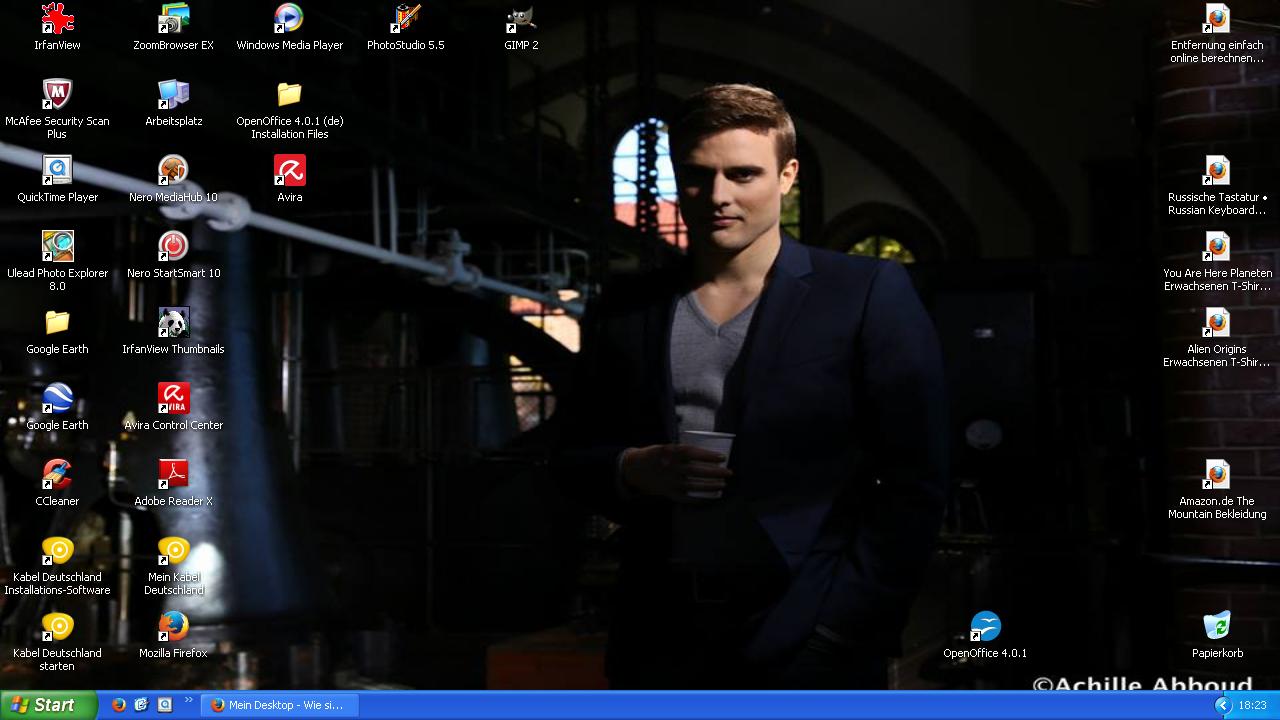Click the taskbar clock showing 18:23

point(1252,705)
